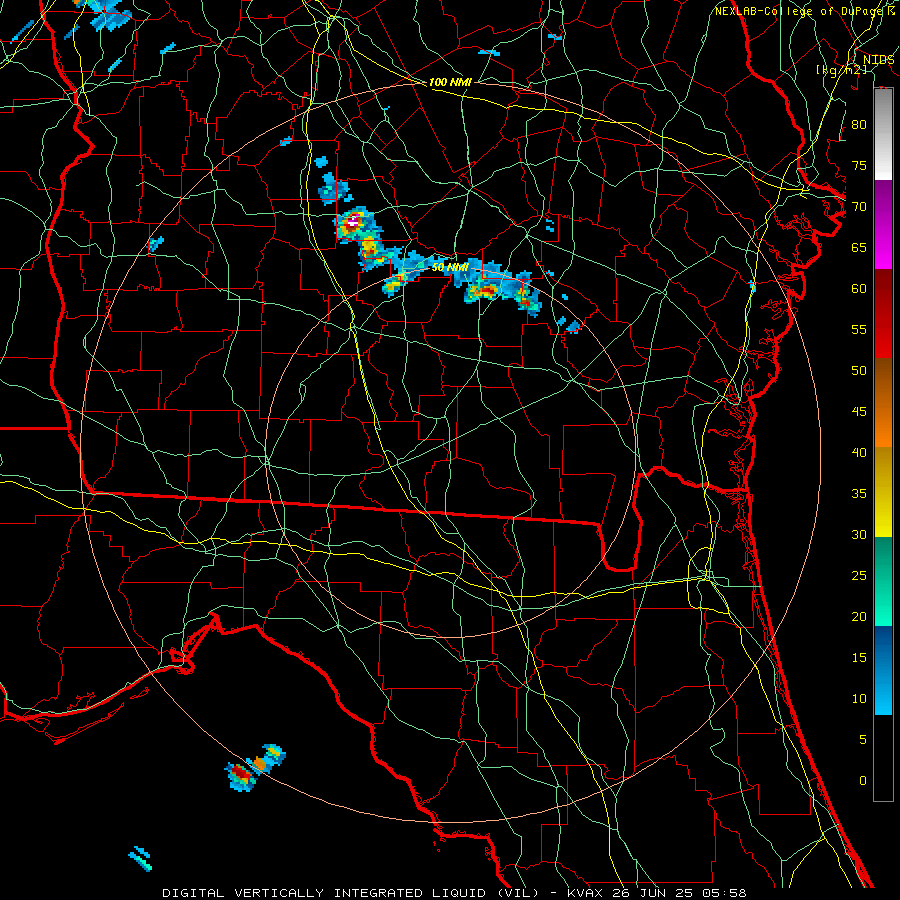Select the blue segment of the color scale
This screenshot has height=900, width=900.
tap(883, 670)
